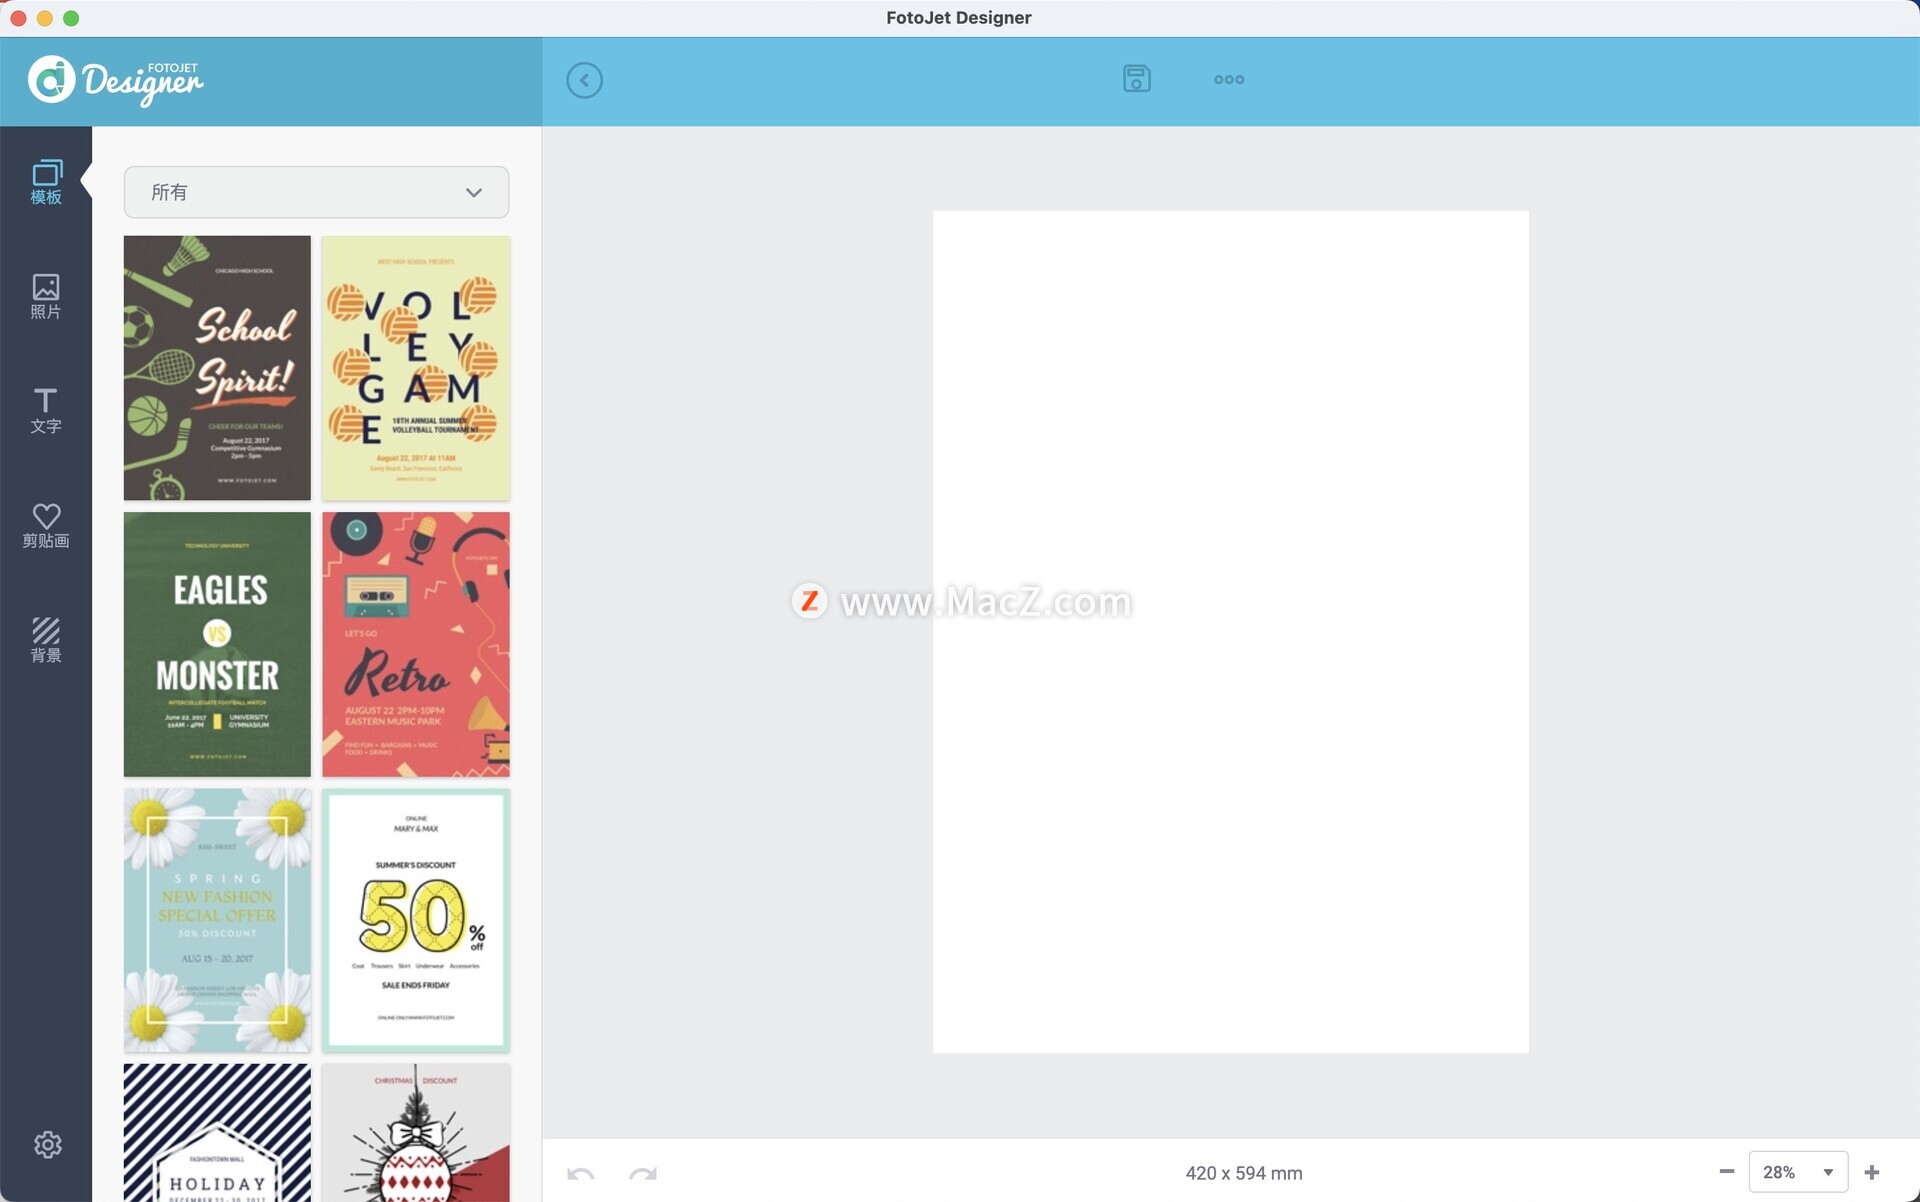Click the undo arrow
1920x1202 pixels.
point(580,1173)
